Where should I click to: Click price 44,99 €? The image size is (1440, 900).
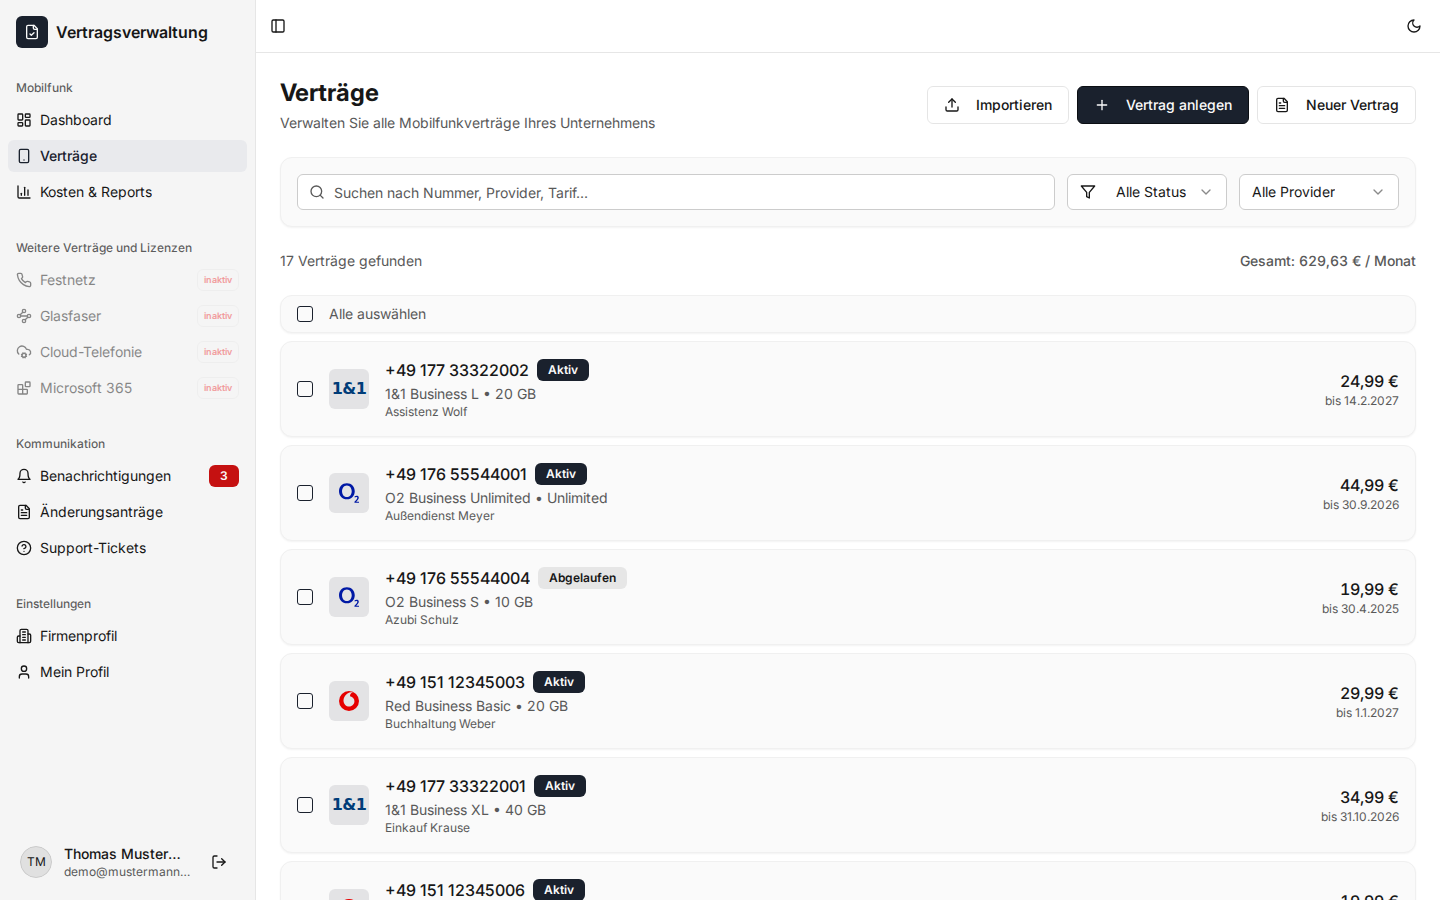(x=1369, y=485)
